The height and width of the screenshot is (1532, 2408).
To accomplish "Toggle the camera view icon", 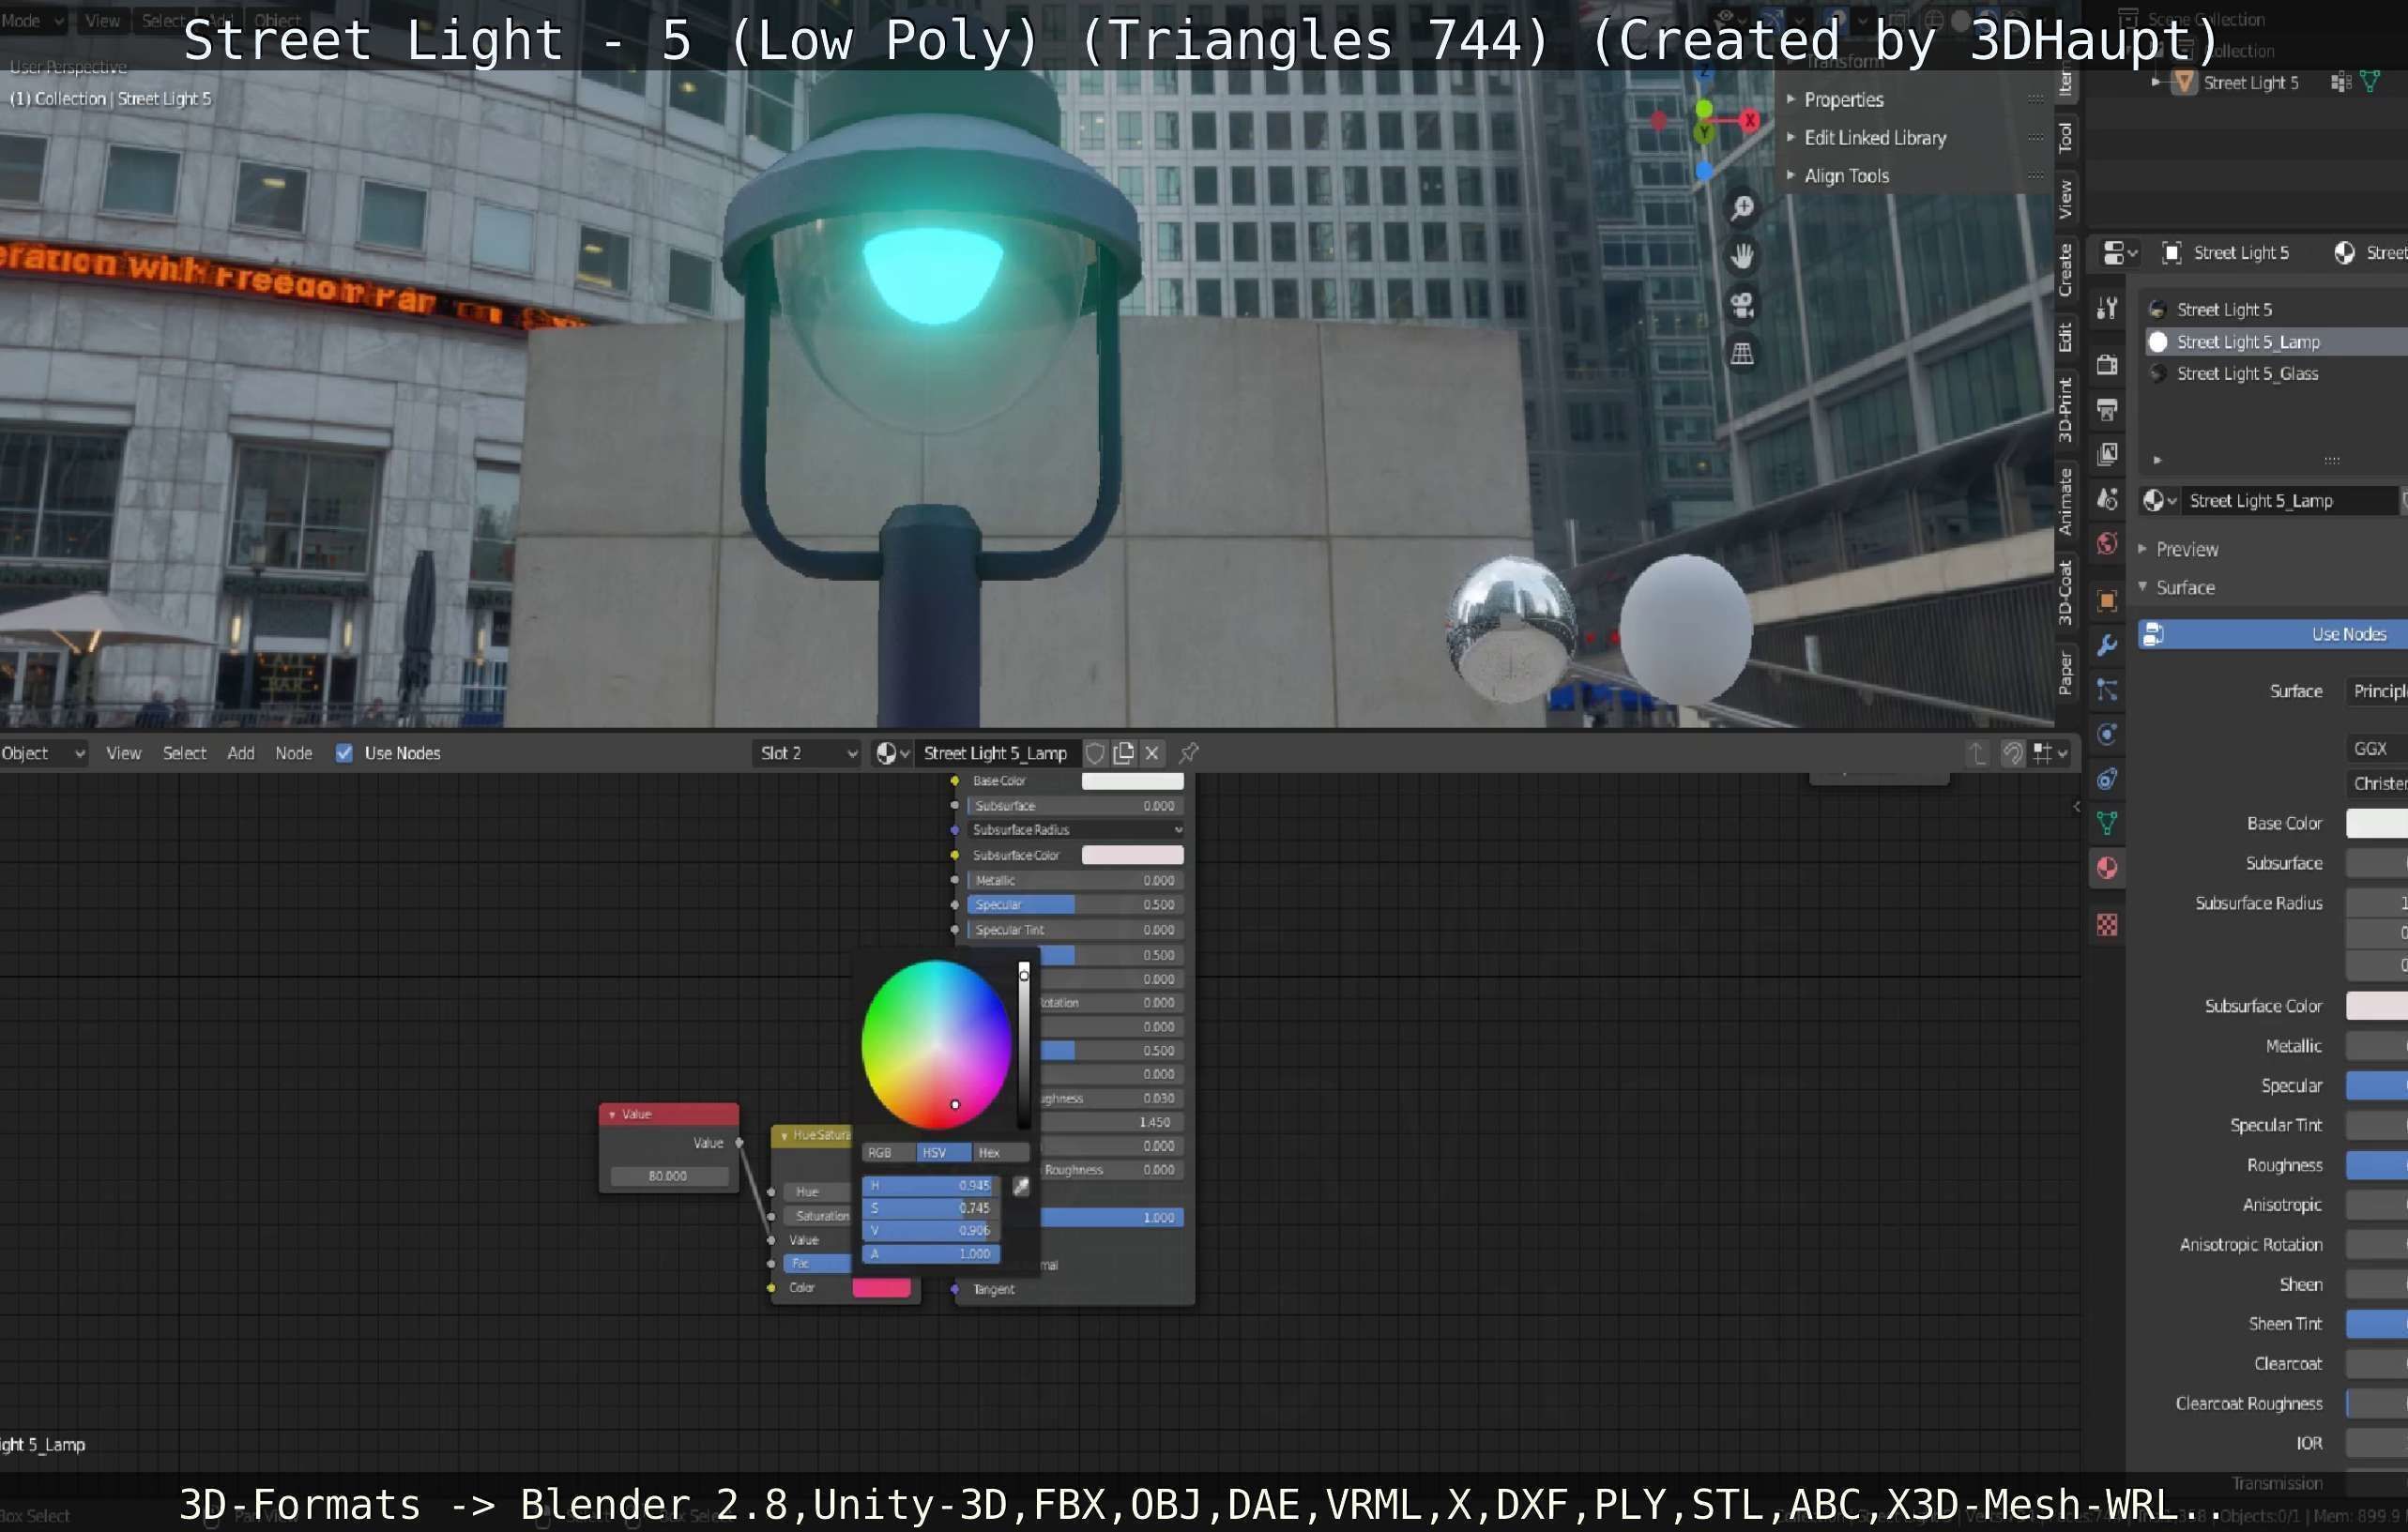I will point(1742,305).
